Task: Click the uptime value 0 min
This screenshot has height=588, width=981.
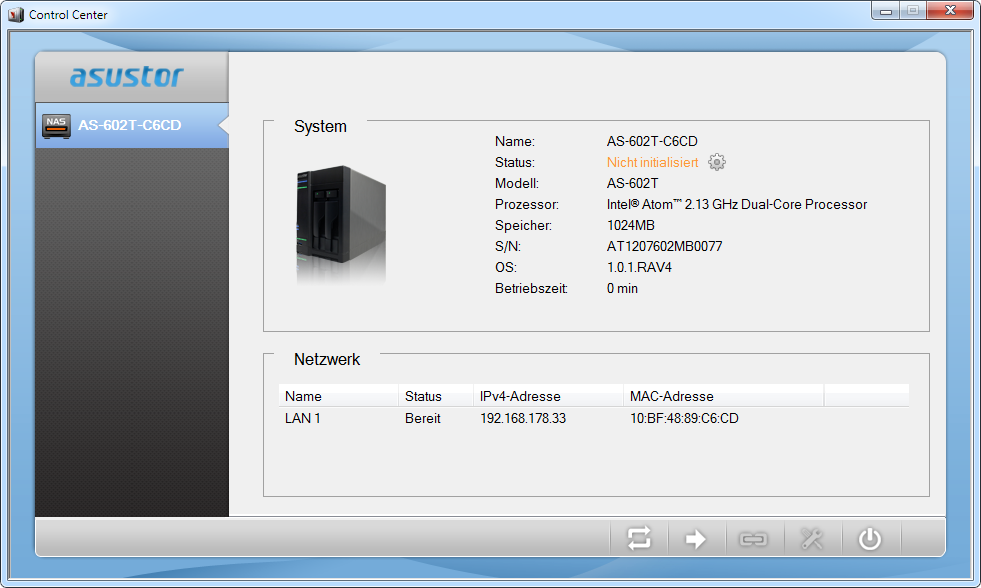Action: tap(623, 288)
